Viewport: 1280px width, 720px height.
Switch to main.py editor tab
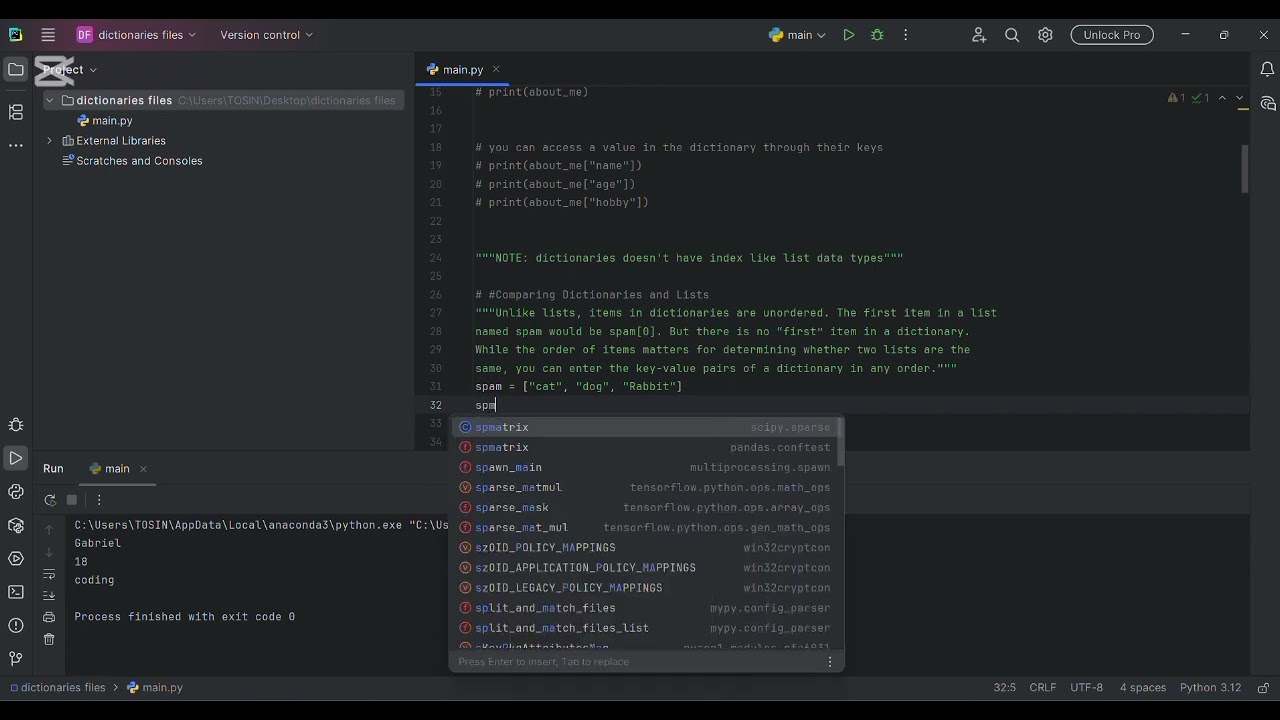[463, 70]
